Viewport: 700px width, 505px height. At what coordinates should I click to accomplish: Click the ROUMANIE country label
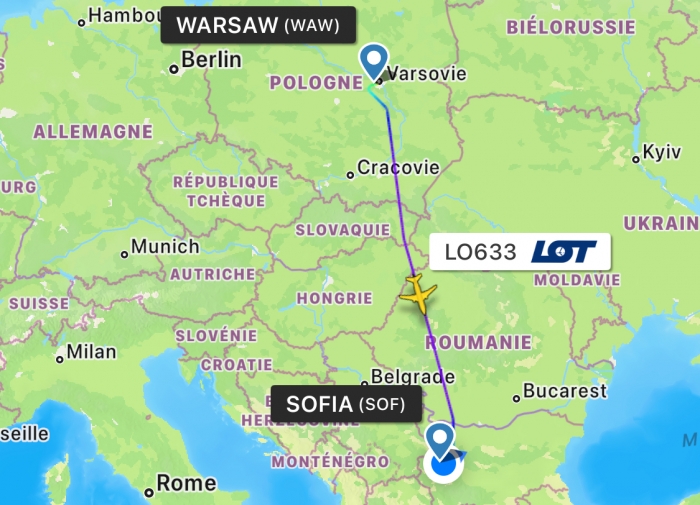478,342
